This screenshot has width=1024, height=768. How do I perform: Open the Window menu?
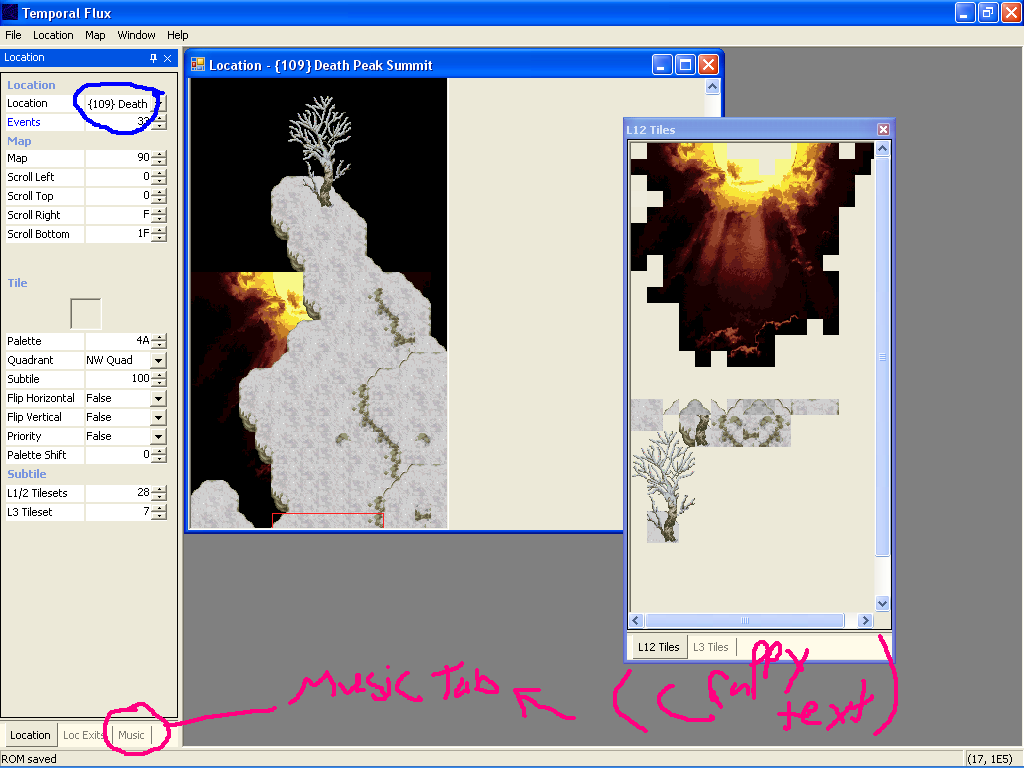coord(136,35)
